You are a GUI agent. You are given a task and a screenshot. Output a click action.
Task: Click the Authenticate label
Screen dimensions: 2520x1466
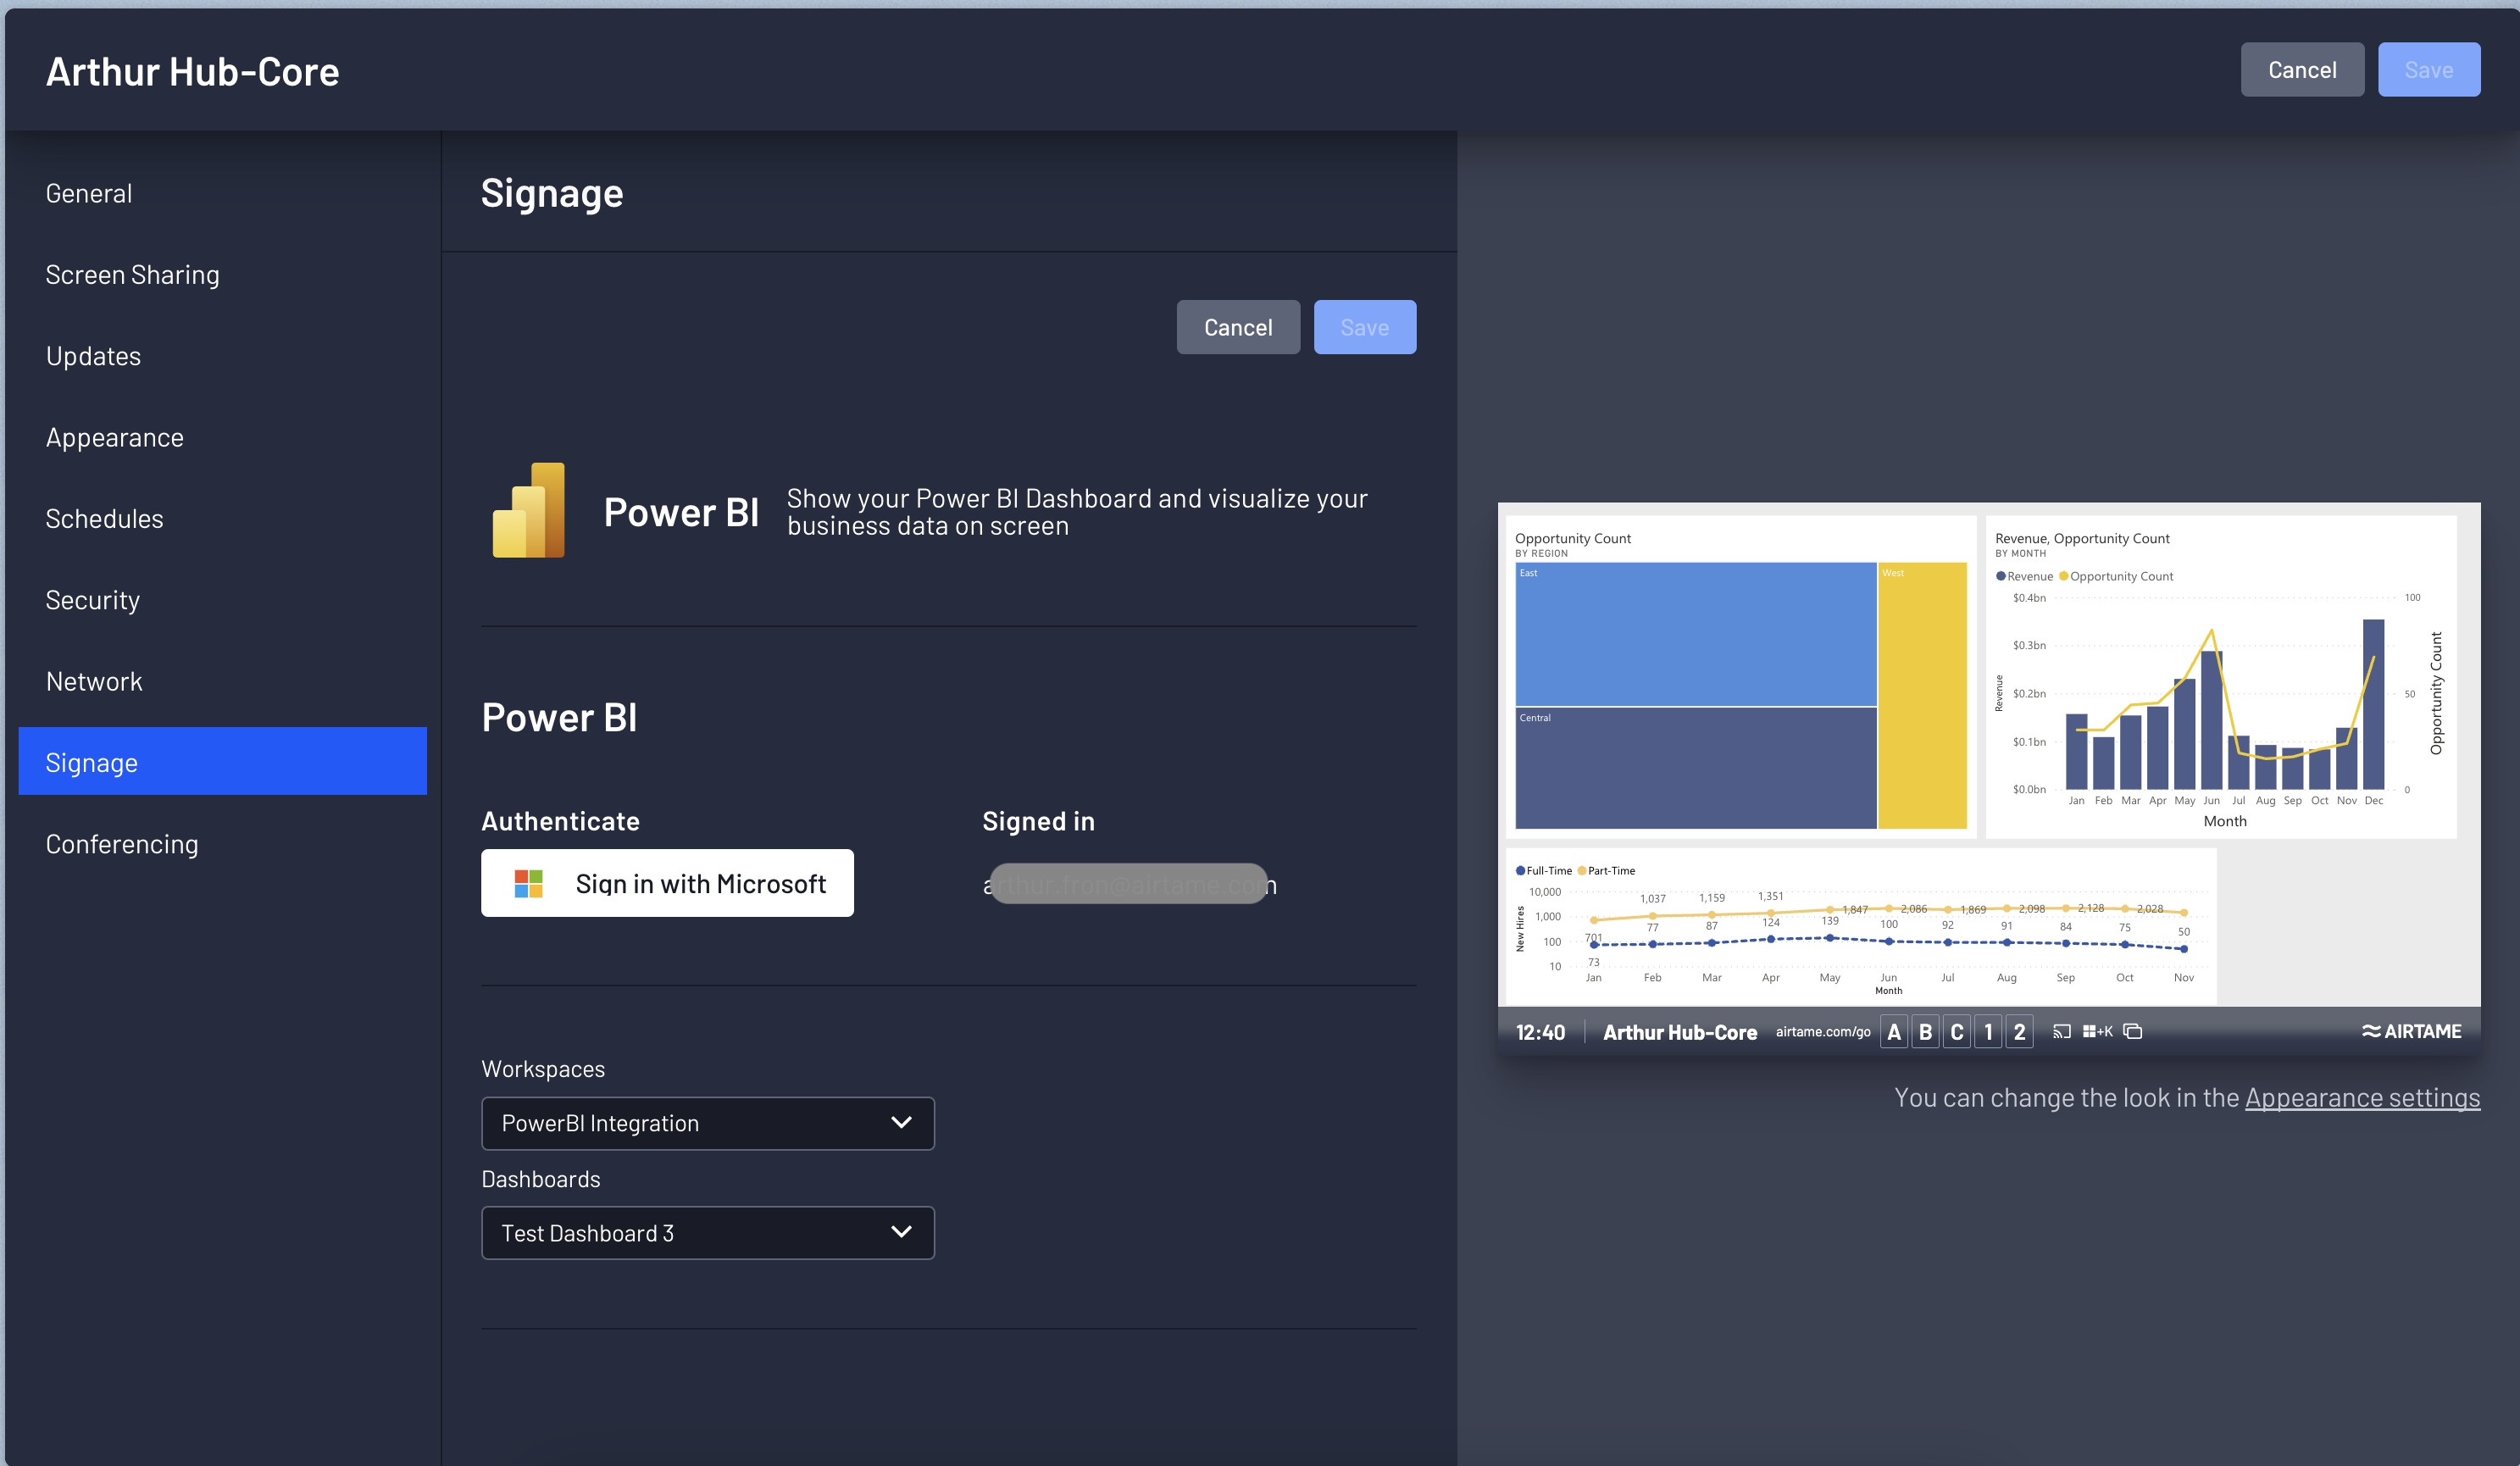tap(560, 821)
